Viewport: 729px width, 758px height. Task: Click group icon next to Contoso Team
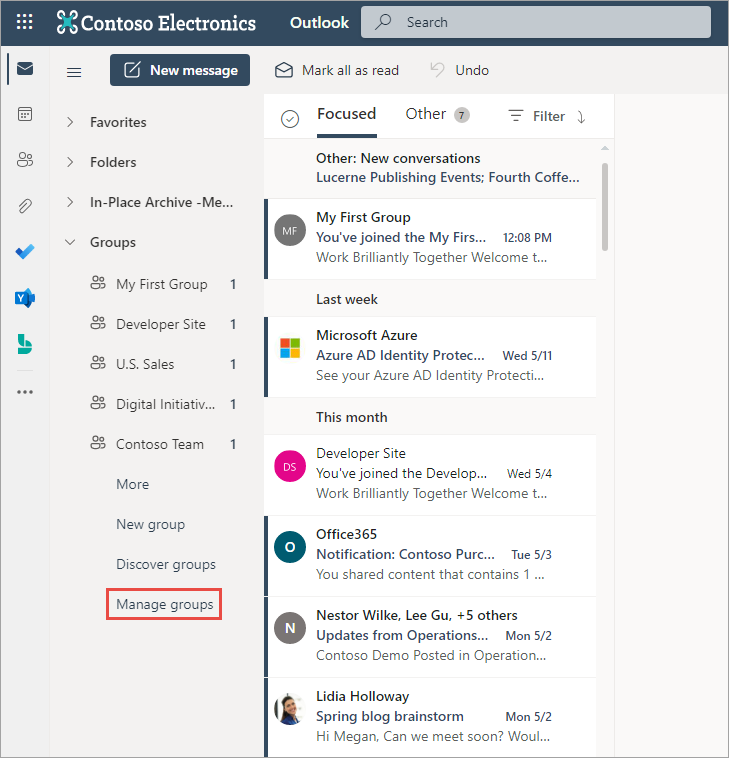(x=98, y=442)
